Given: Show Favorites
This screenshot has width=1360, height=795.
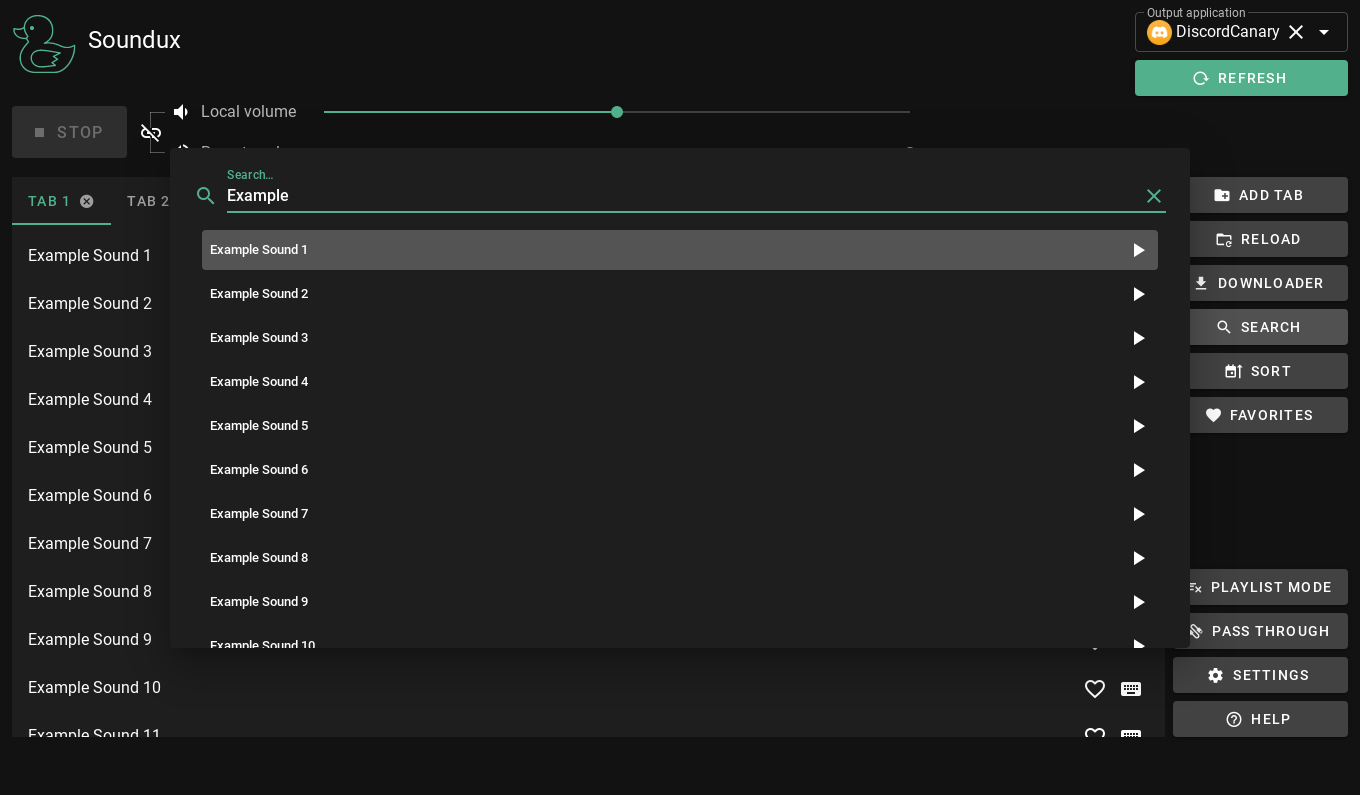Looking at the screenshot, I should tap(1268, 415).
